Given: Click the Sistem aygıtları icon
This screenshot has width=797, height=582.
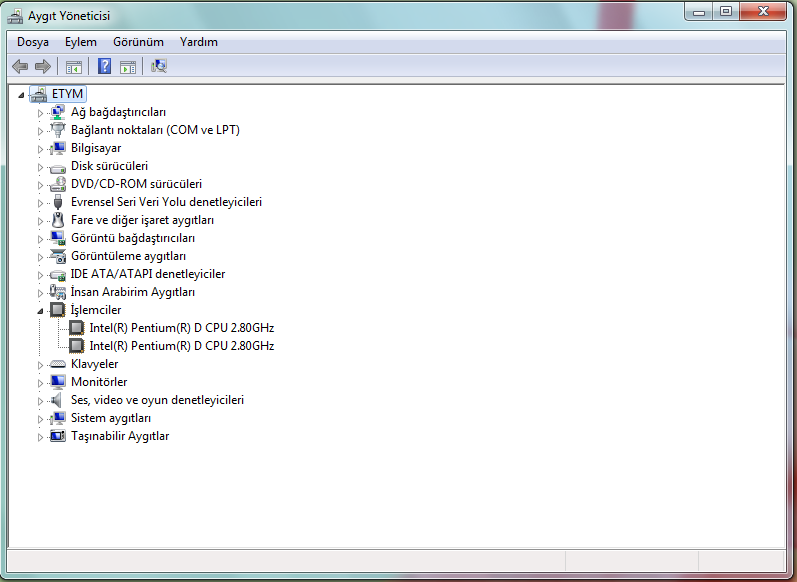Looking at the screenshot, I should click(x=57, y=418).
